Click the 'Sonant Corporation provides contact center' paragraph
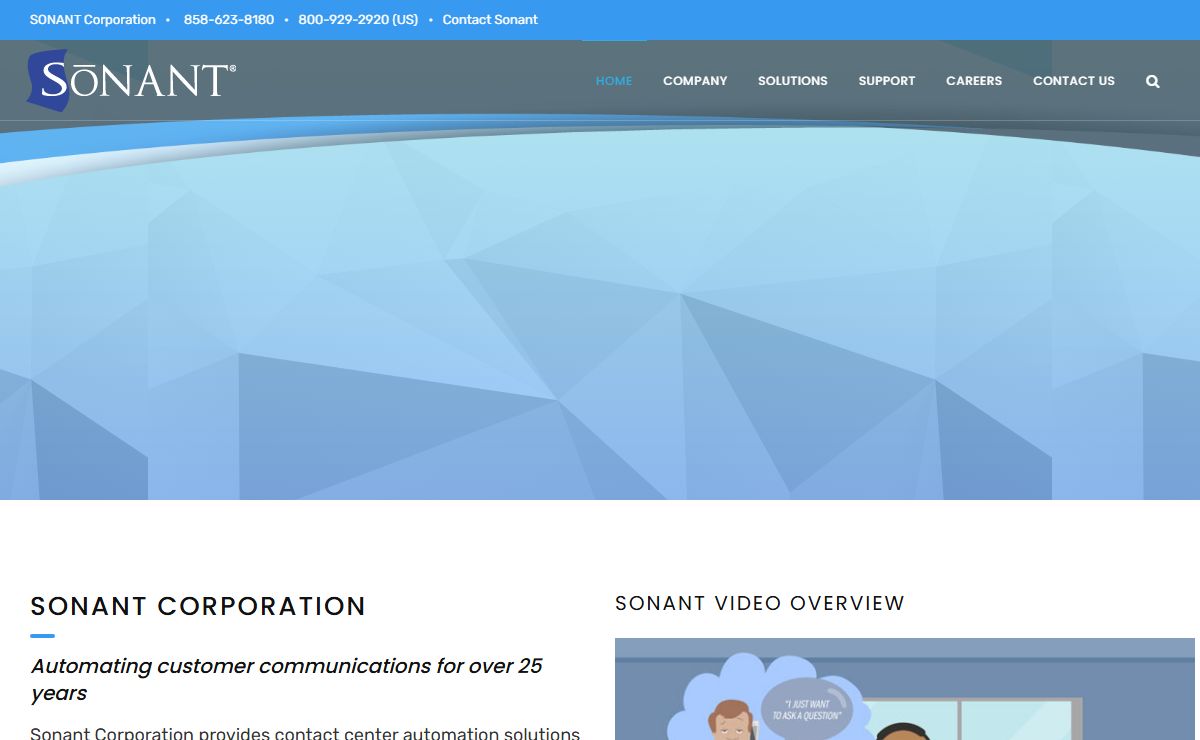 pos(305,733)
